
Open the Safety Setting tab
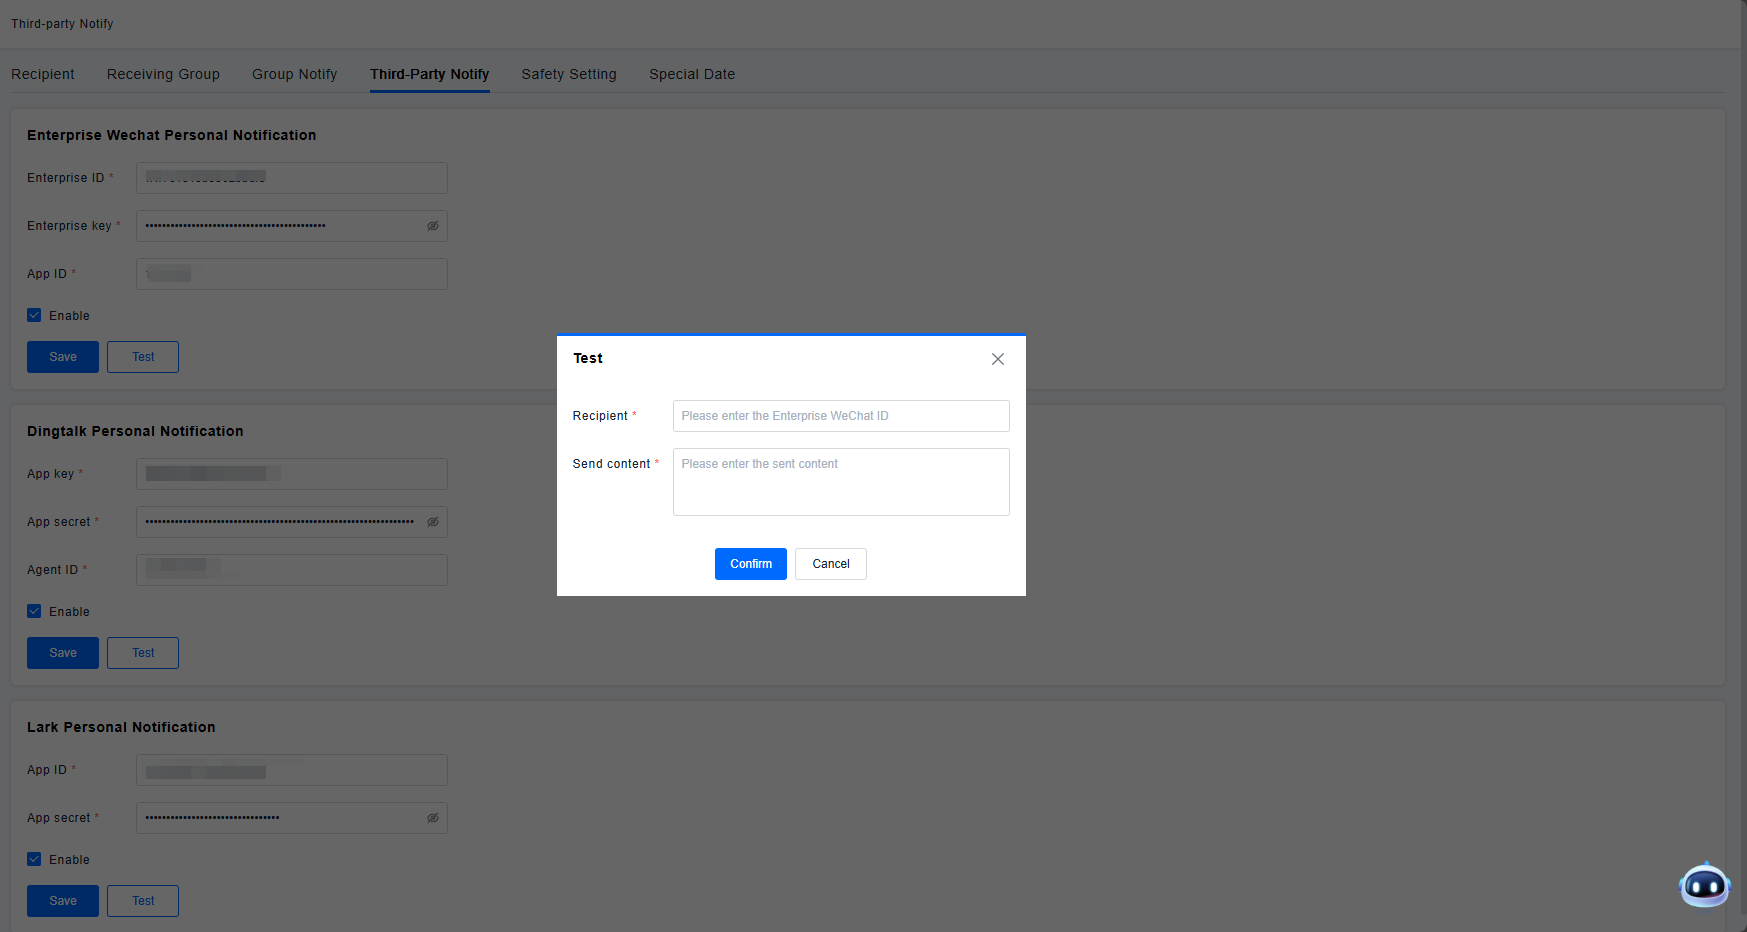569,74
